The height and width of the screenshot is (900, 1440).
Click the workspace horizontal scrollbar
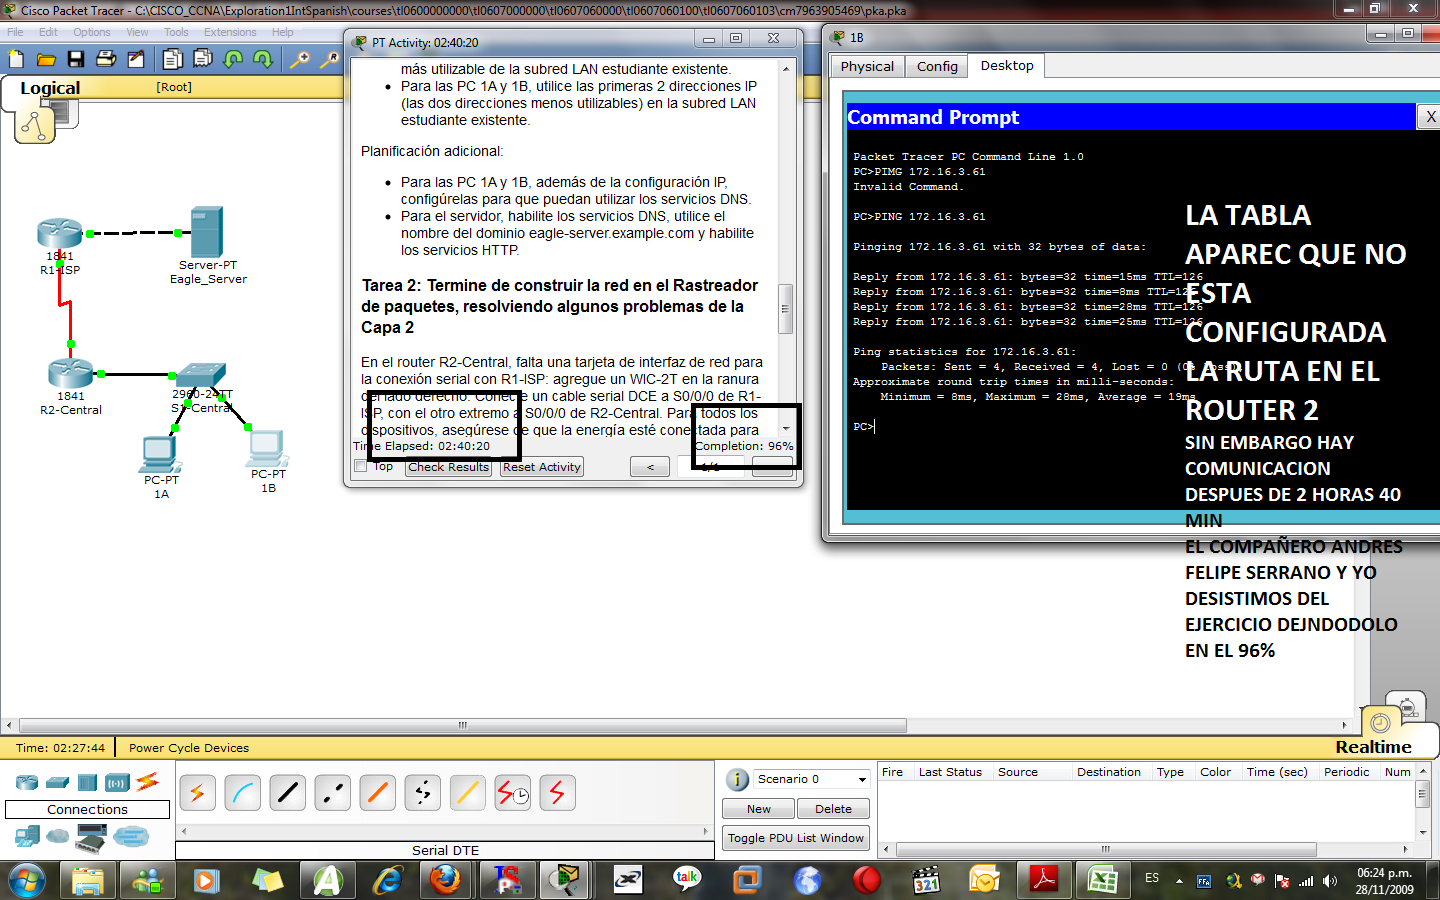coord(463,726)
